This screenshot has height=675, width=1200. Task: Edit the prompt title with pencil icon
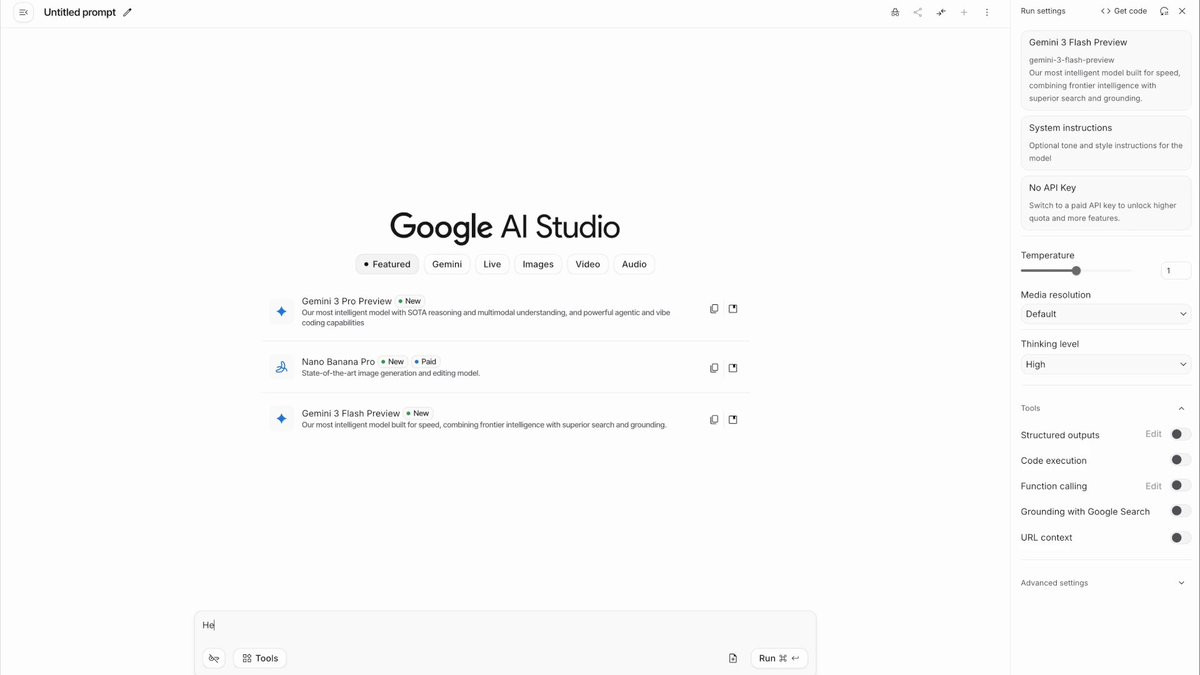click(127, 12)
